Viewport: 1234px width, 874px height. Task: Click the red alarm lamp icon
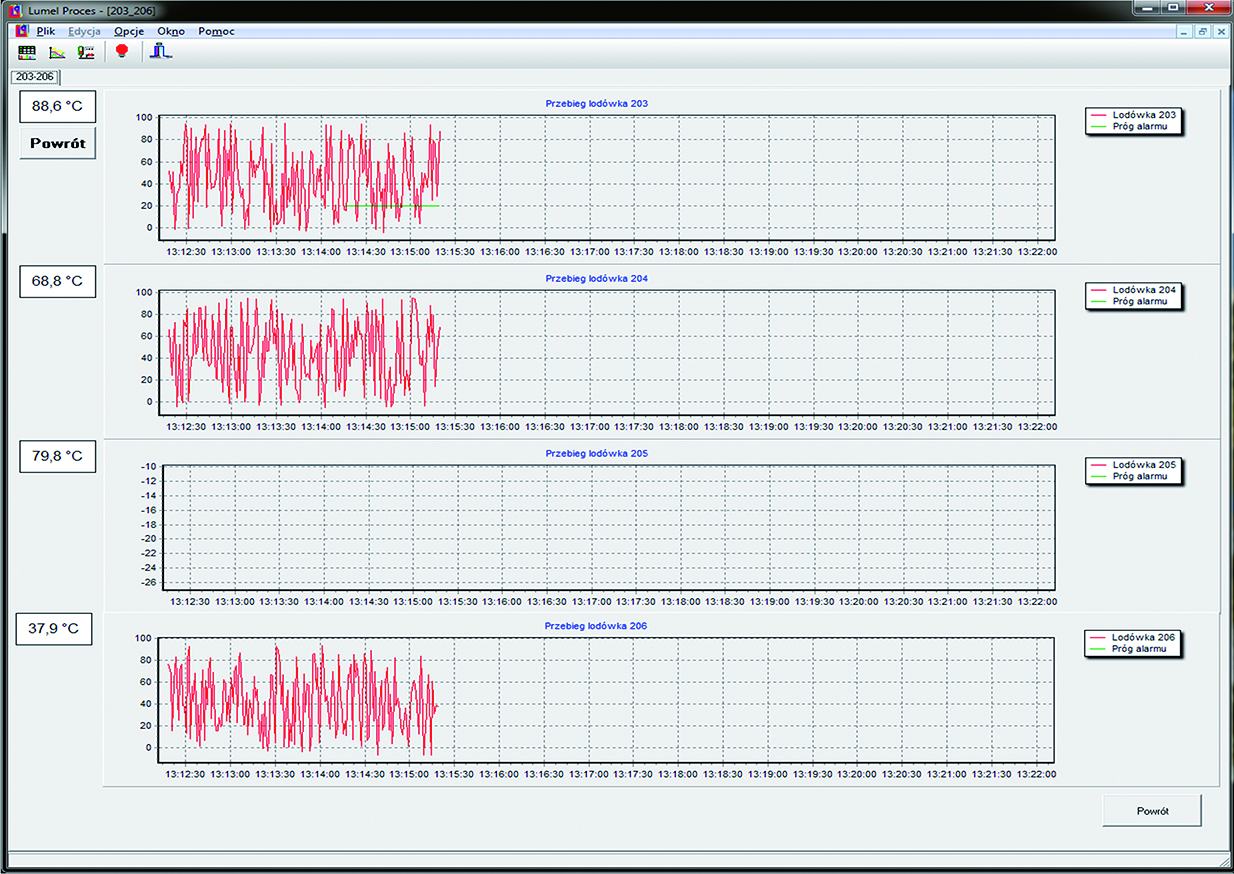point(122,51)
